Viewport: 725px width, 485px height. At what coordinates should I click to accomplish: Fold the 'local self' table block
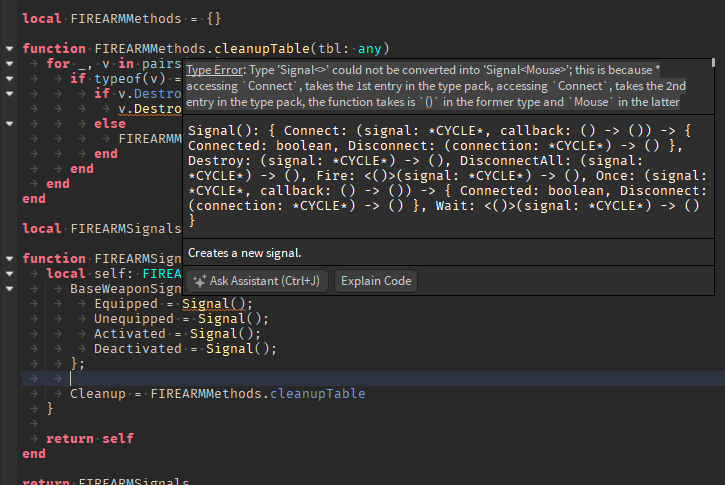9,274
